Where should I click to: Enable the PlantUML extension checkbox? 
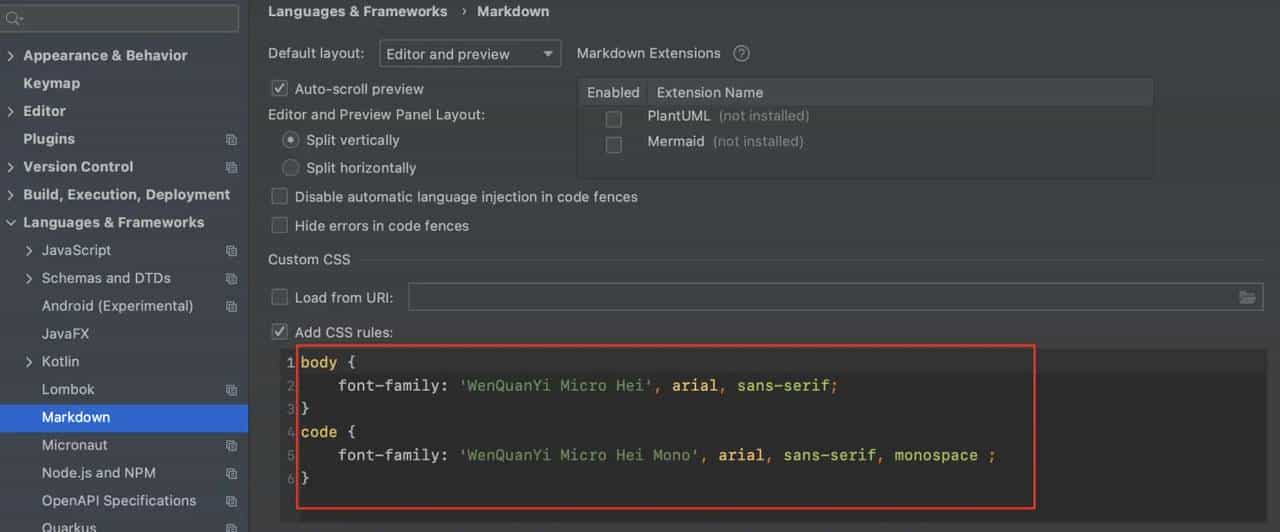point(614,119)
